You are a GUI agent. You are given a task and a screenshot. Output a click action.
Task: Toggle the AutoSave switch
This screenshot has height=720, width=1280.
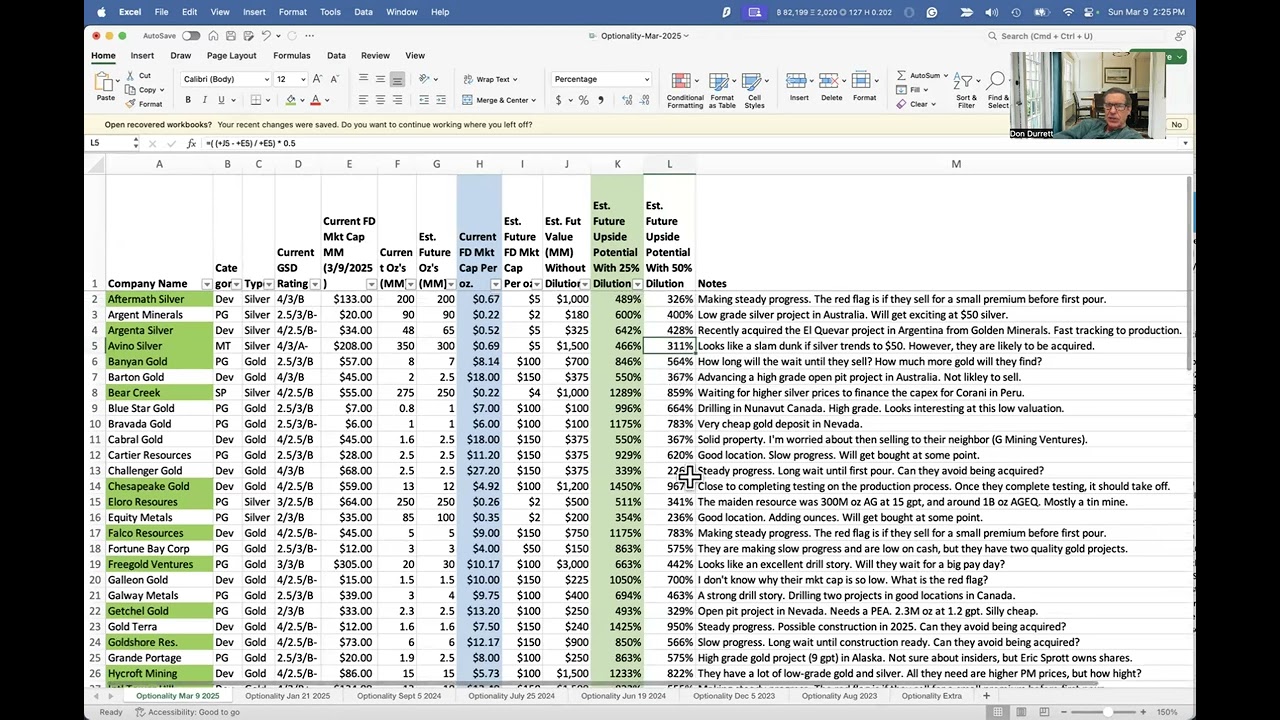pyautogui.click(x=190, y=36)
